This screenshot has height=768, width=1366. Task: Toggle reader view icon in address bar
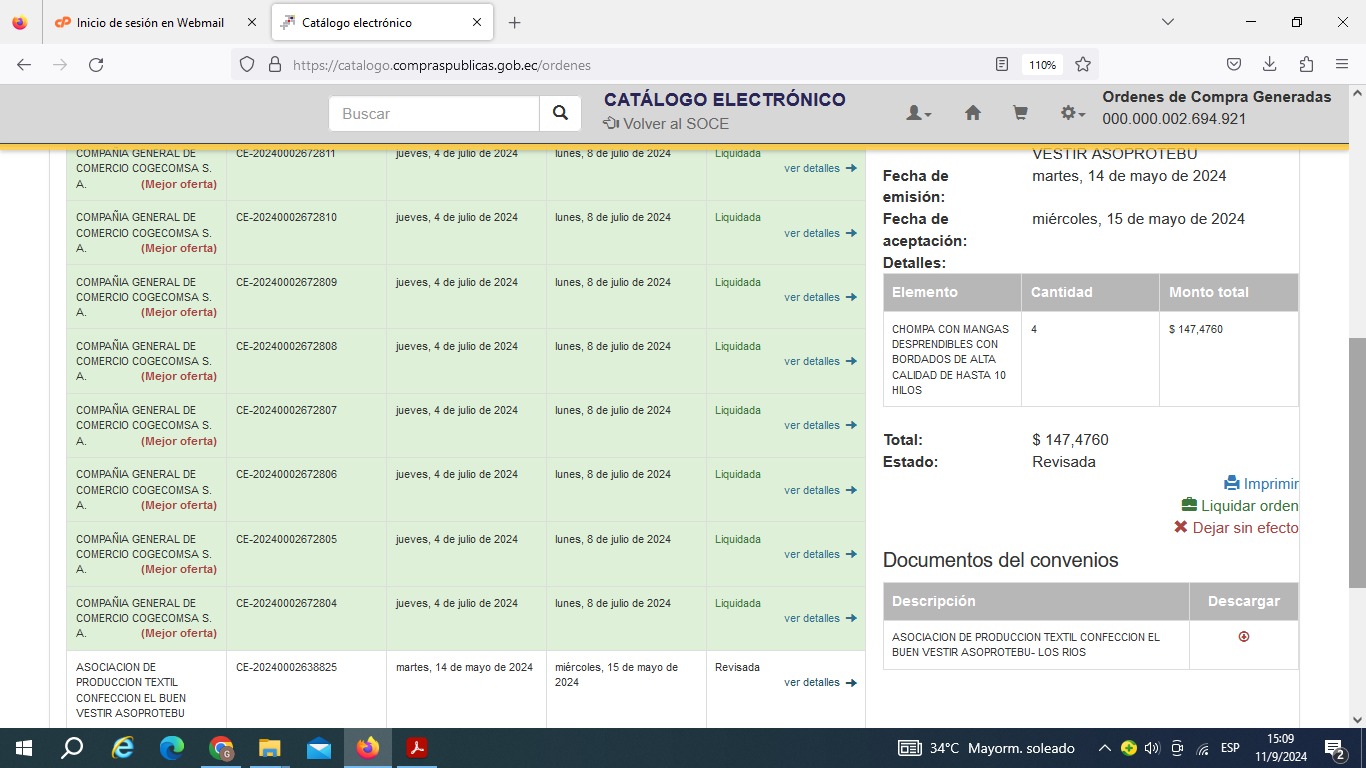pos(1002,65)
